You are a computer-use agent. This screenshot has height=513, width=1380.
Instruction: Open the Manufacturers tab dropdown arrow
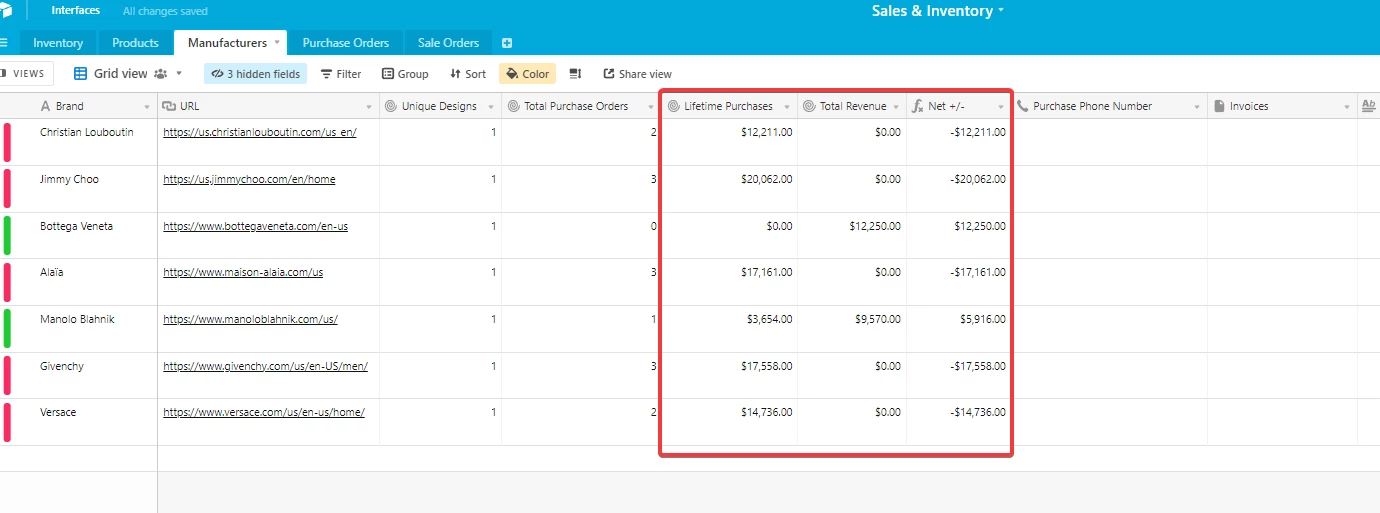coord(277,43)
